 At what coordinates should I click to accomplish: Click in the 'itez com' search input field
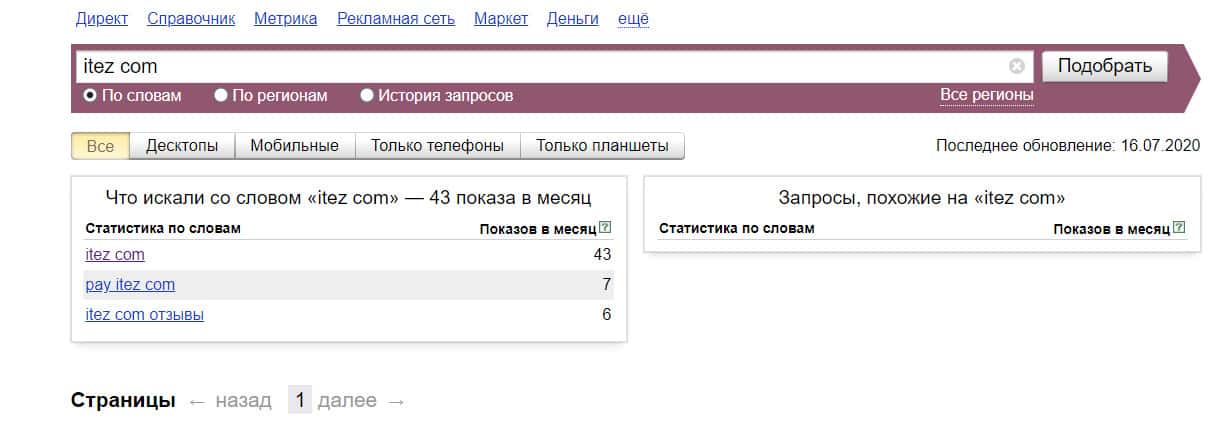click(540, 67)
